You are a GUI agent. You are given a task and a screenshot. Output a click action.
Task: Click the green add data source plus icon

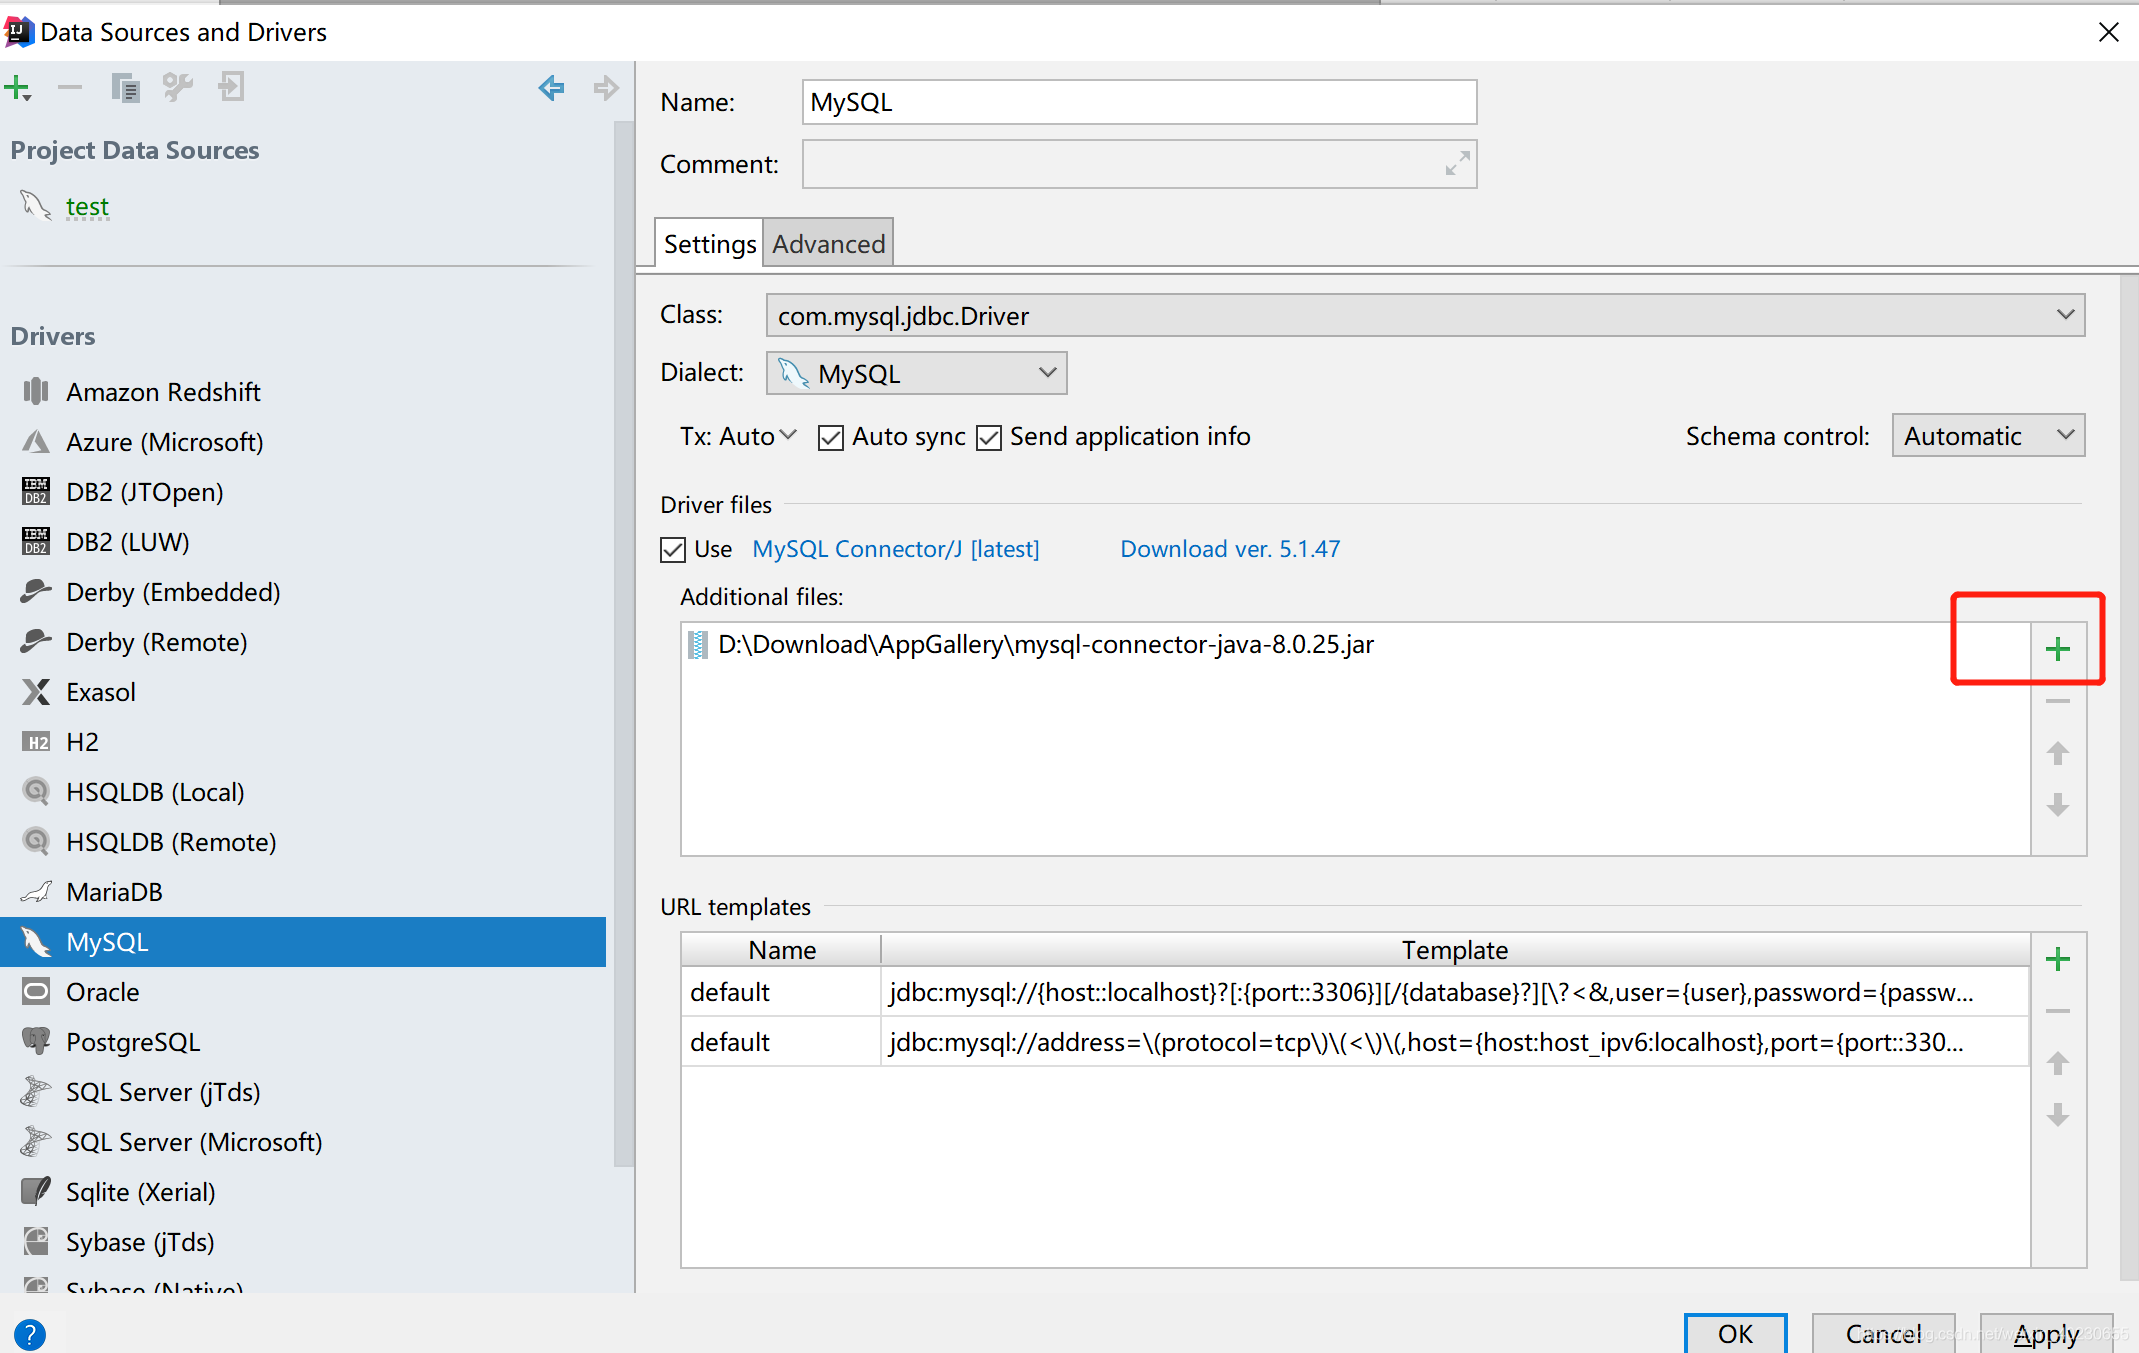18,88
